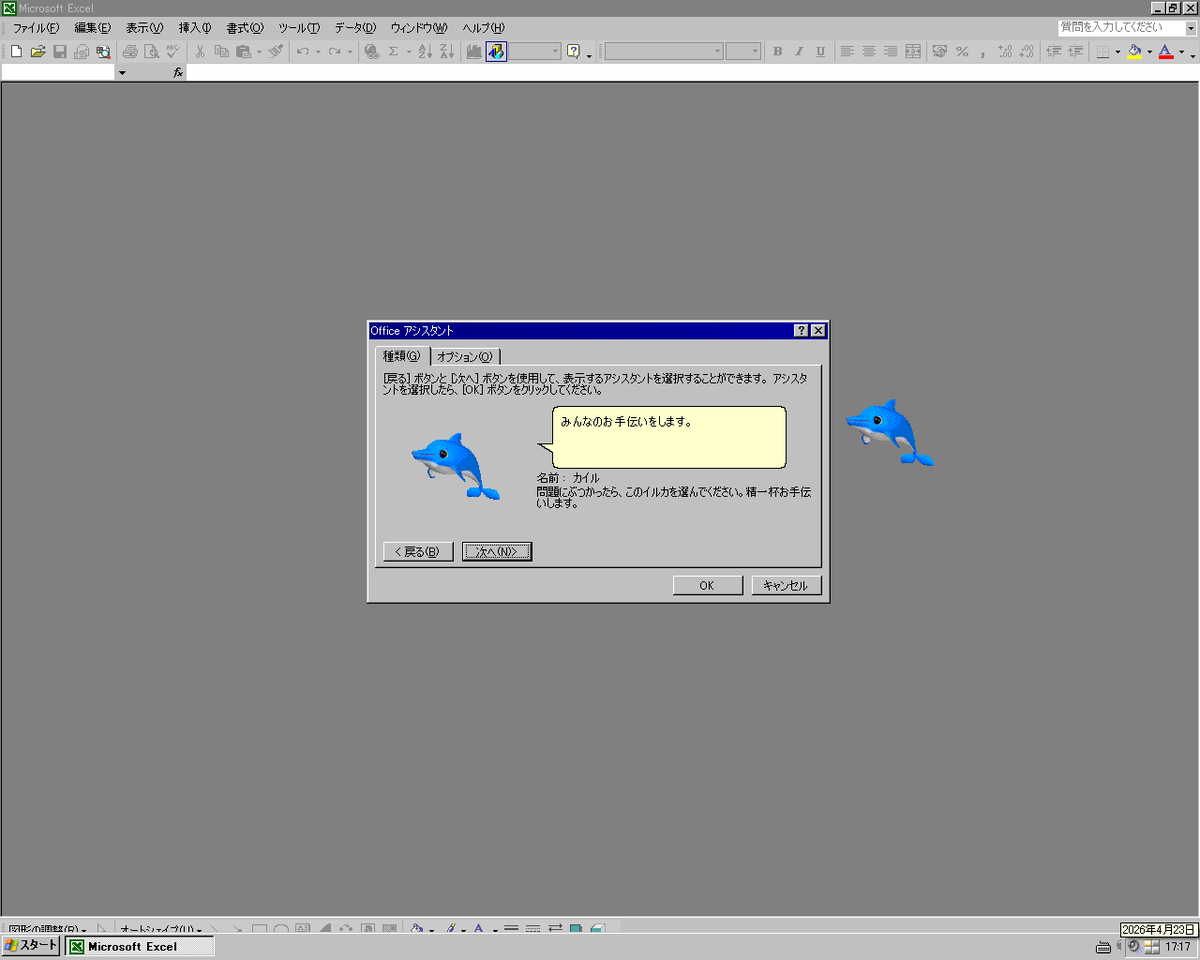Click the floating dolphin assistant
Image resolution: width=1200 pixels, height=960 pixels.
coord(890,432)
